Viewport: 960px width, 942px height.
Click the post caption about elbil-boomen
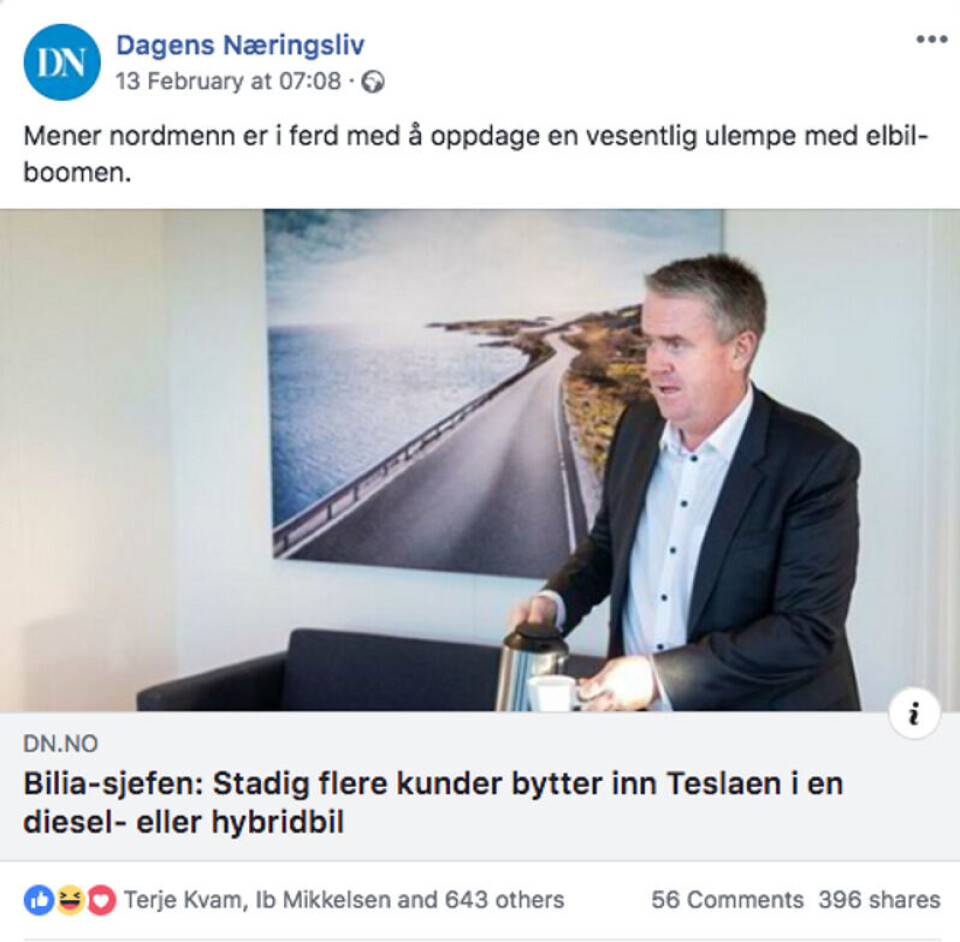pos(476,154)
